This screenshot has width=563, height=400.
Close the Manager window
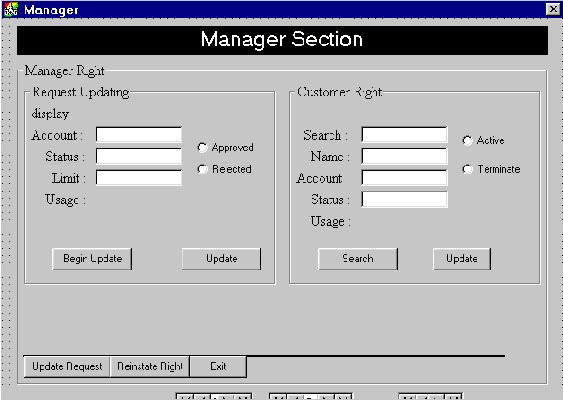(553, 9)
